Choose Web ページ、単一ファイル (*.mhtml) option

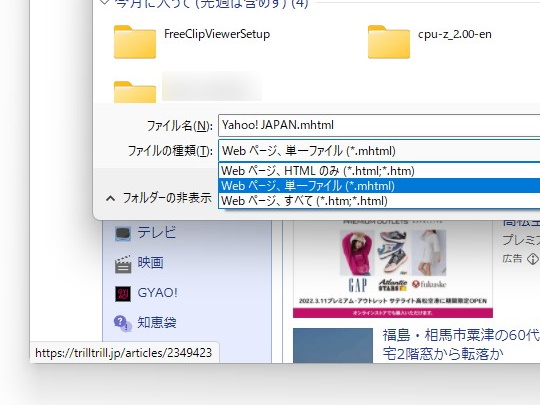(x=379, y=186)
